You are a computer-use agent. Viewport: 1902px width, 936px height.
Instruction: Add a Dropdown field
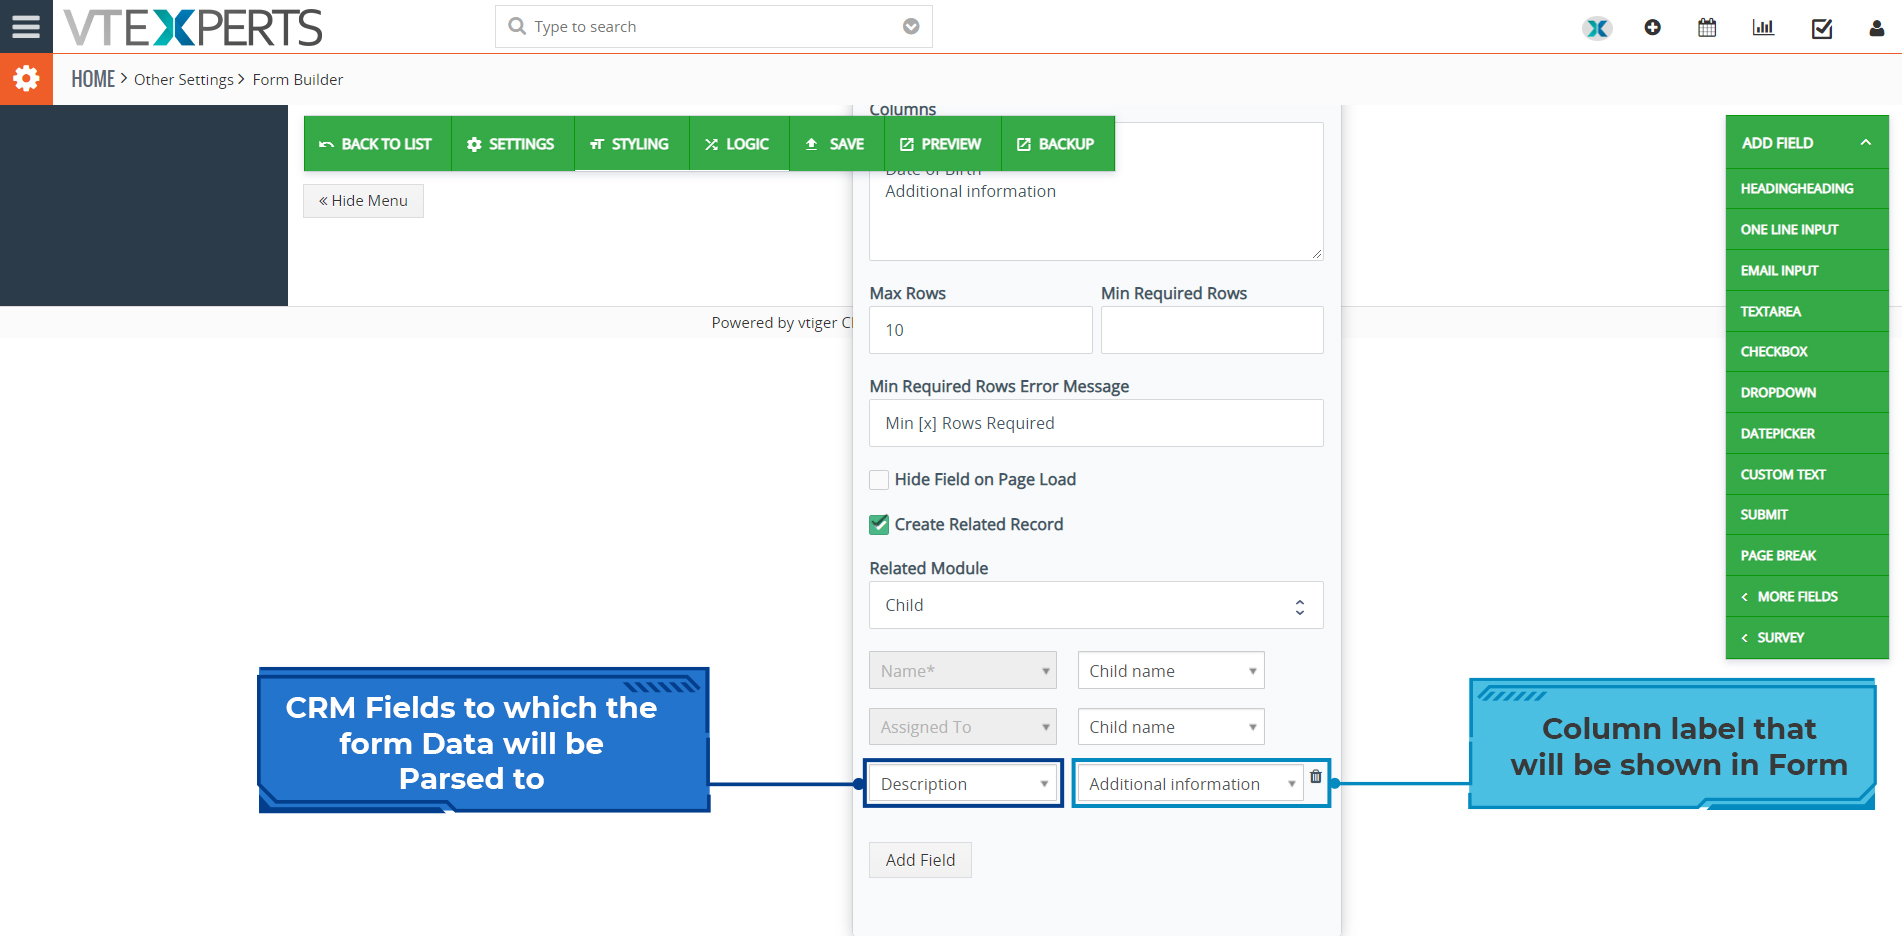[1807, 392]
